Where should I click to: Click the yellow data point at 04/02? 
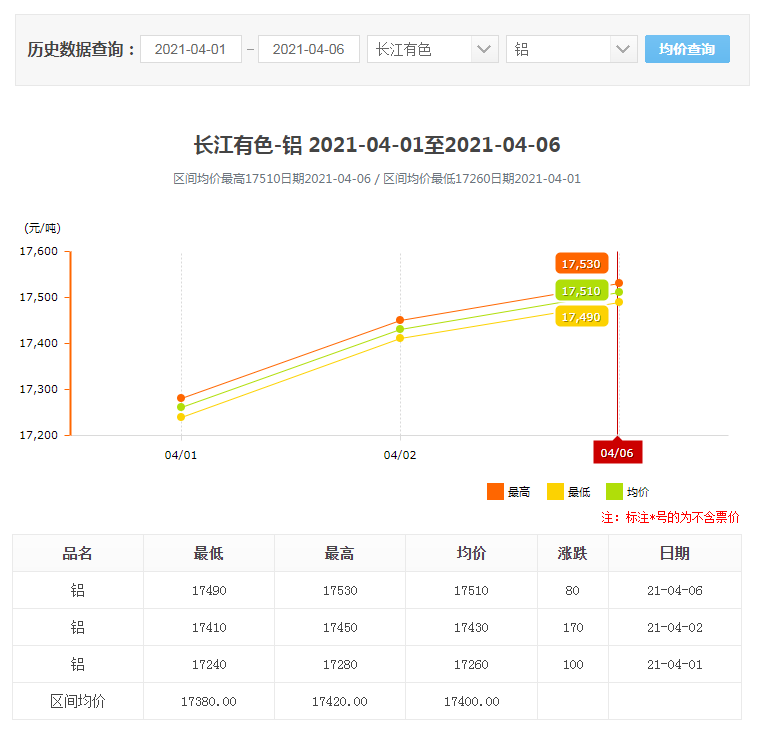(400, 338)
